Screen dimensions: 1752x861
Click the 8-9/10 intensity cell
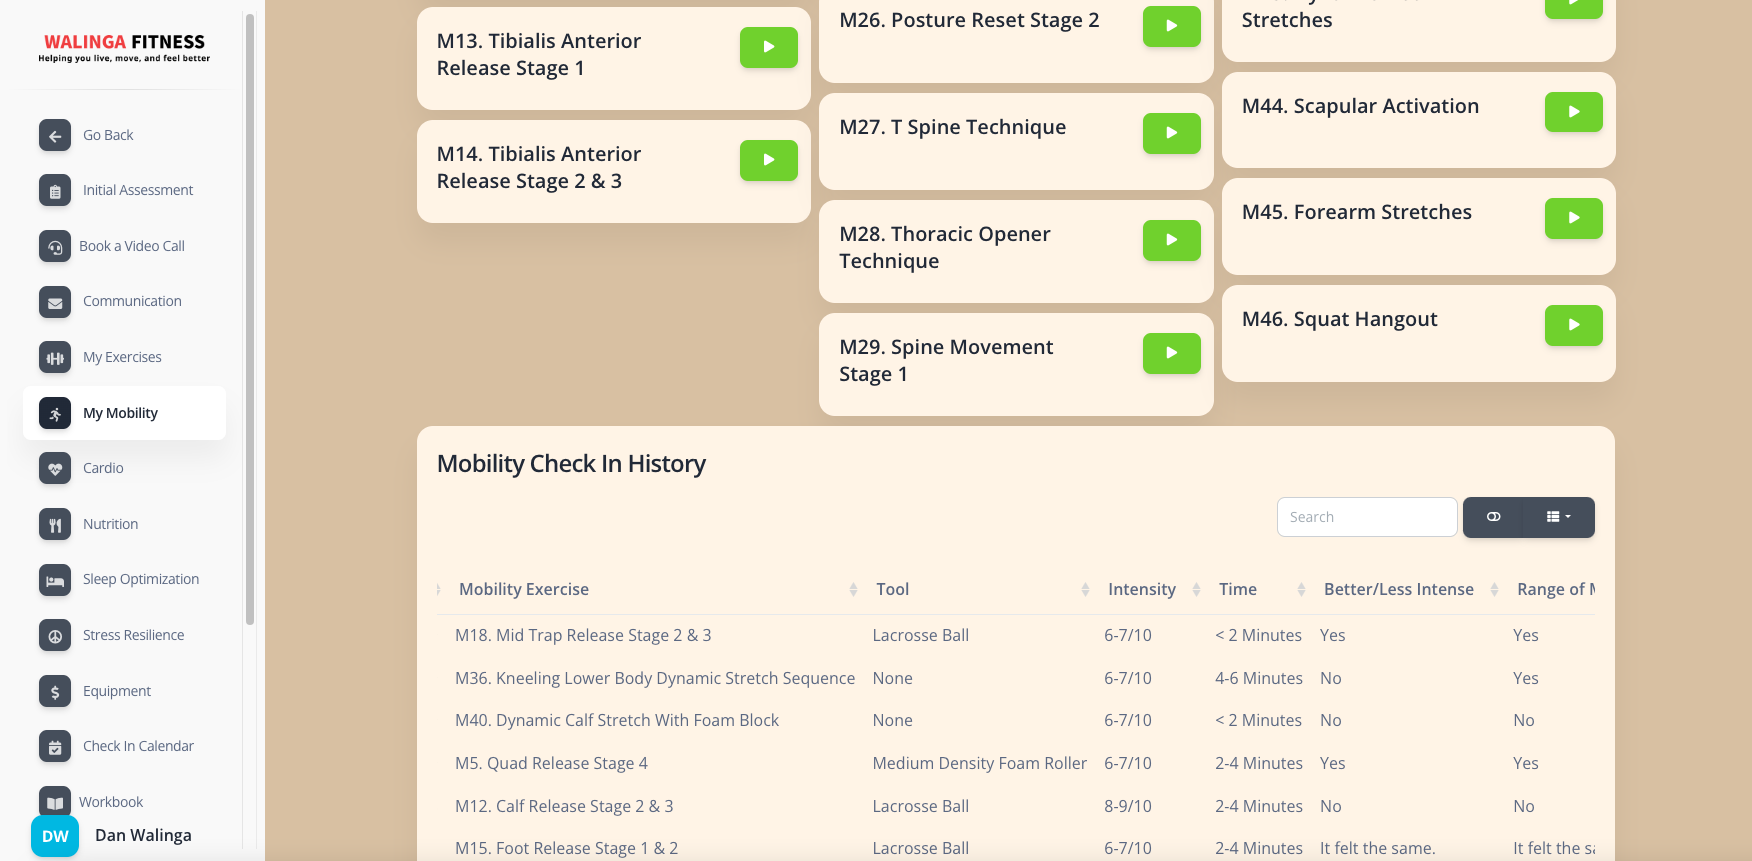1127,806
